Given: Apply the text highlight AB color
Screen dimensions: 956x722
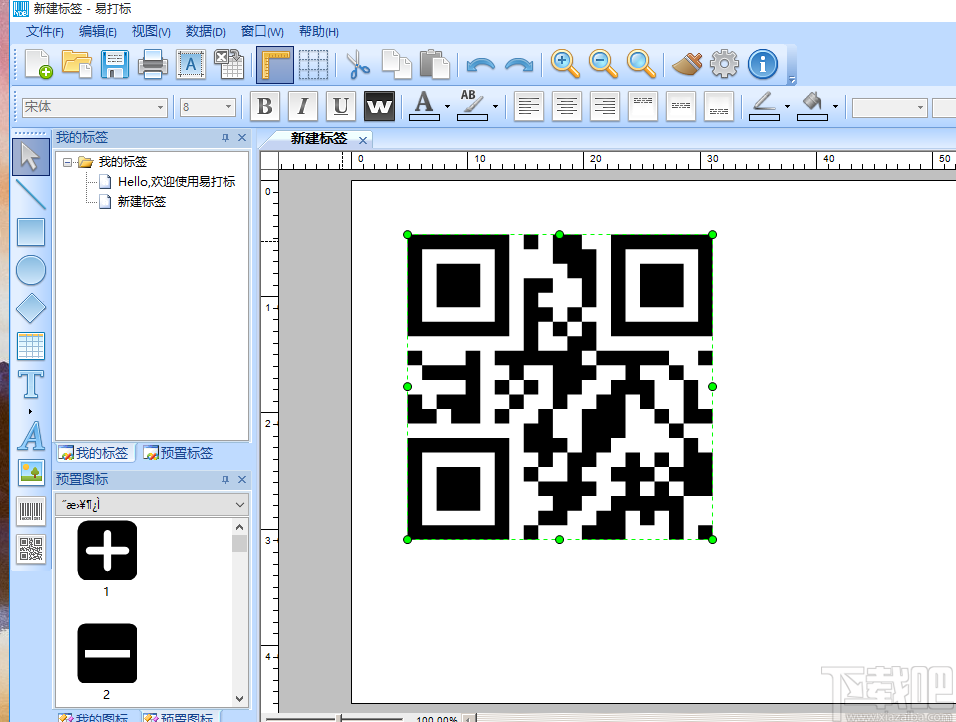Looking at the screenshot, I should click(x=472, y=107).
